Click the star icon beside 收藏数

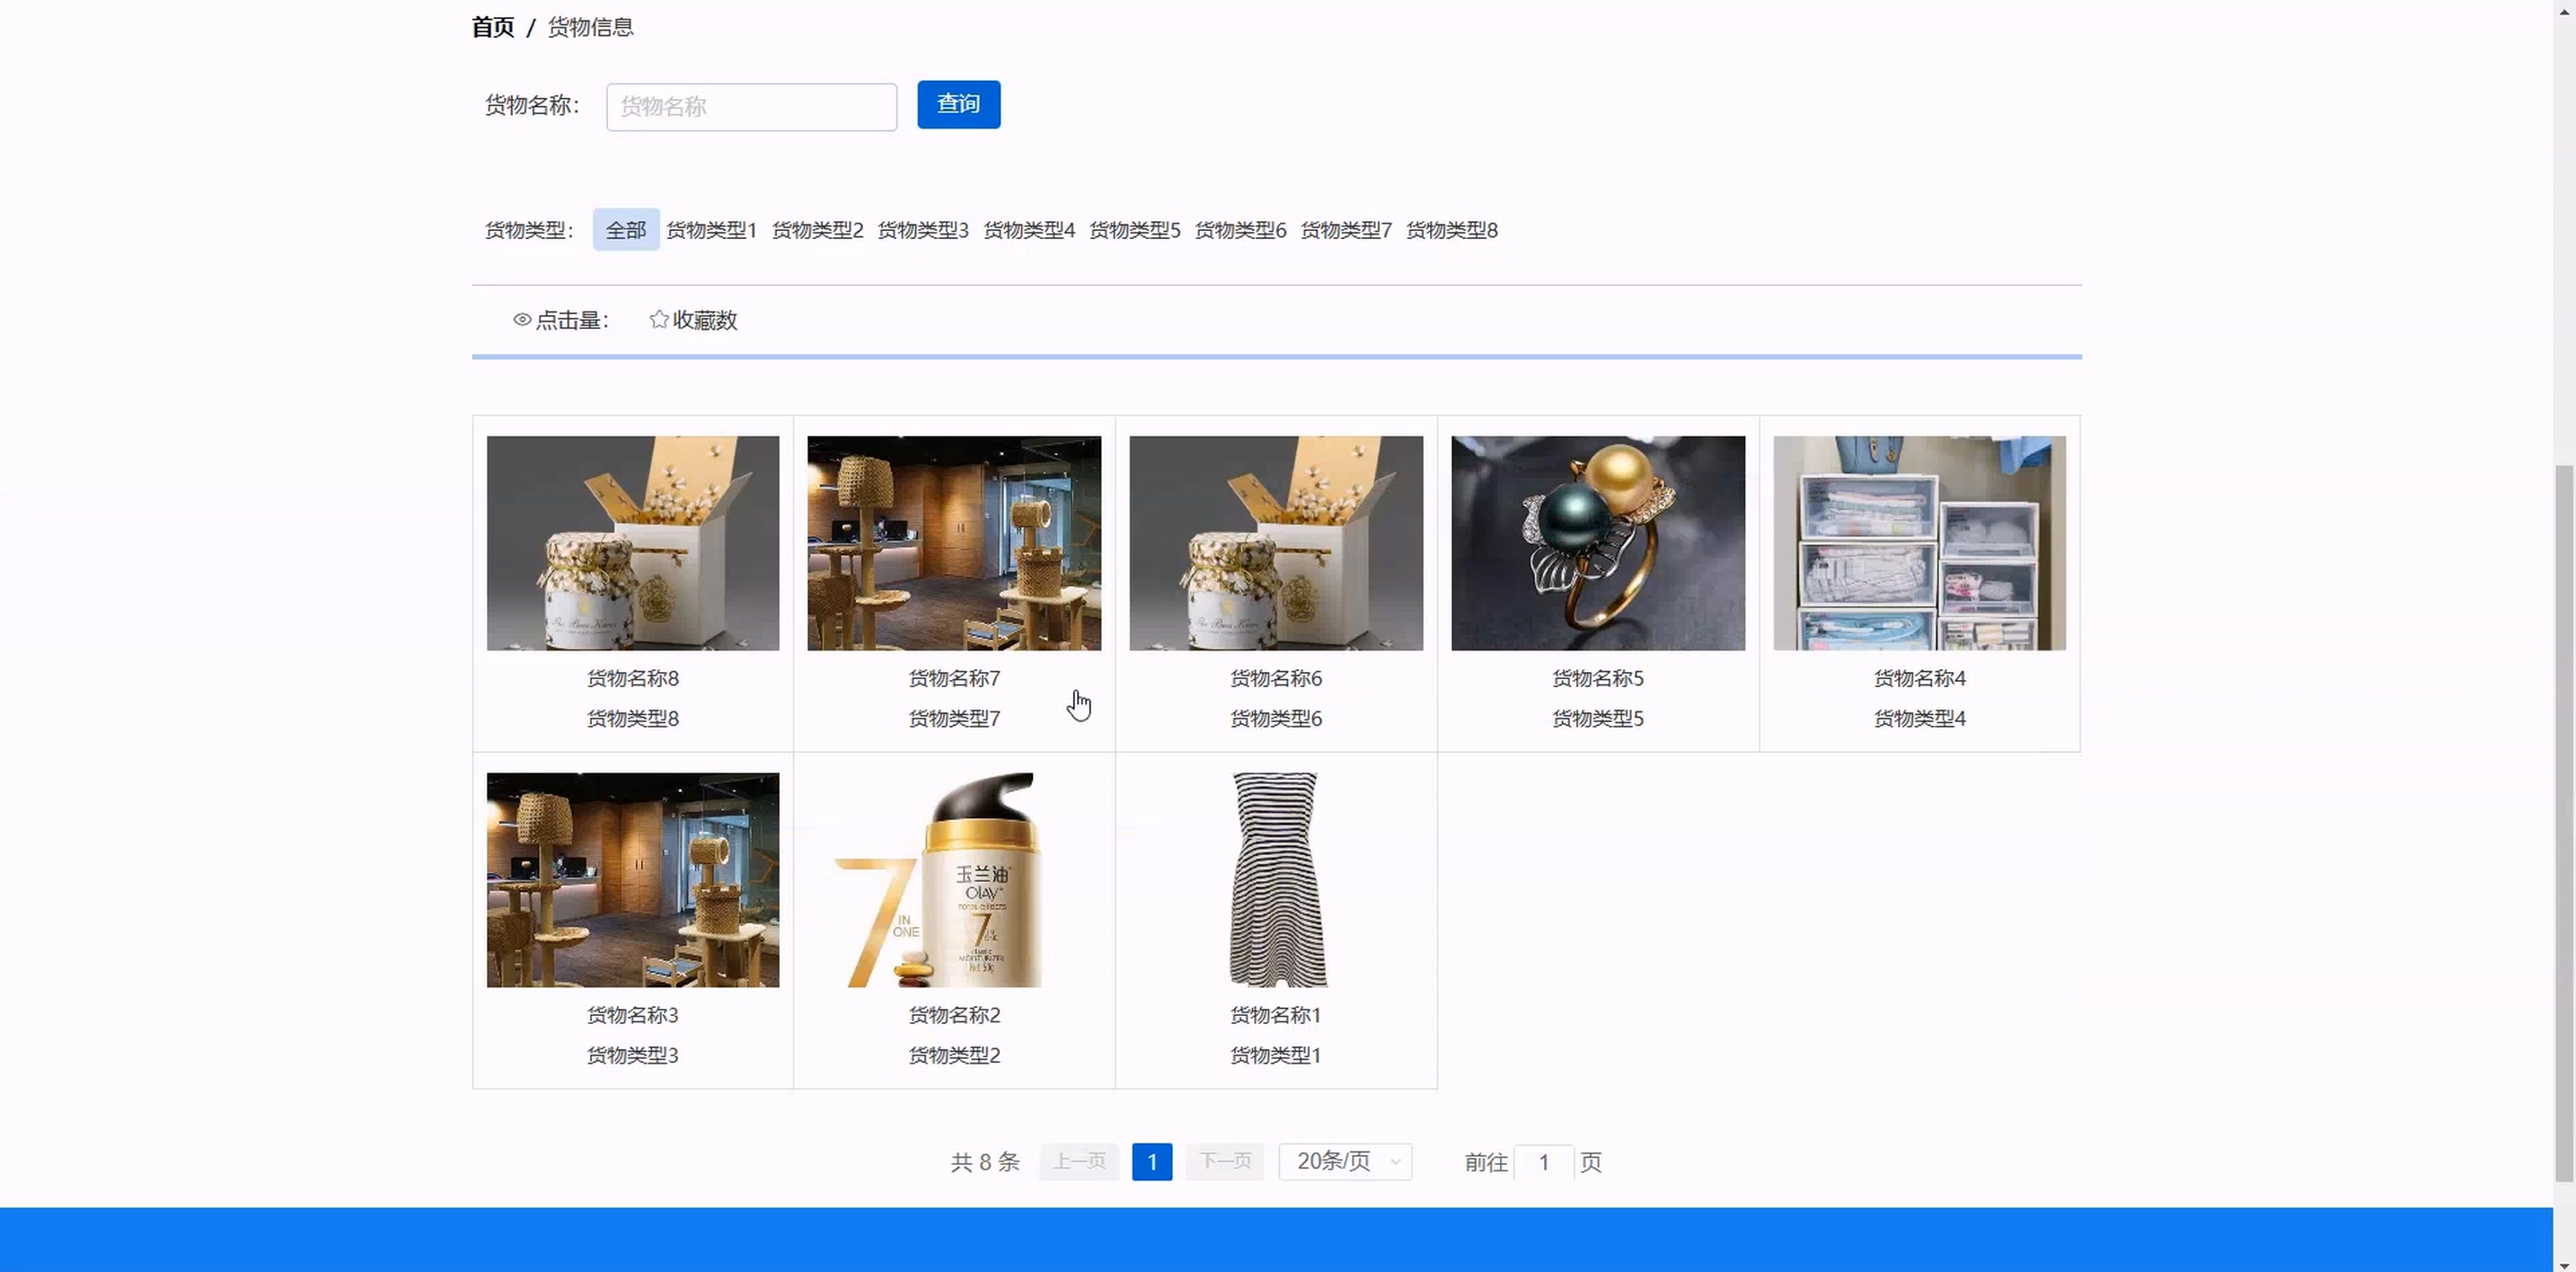click(659, 320)
